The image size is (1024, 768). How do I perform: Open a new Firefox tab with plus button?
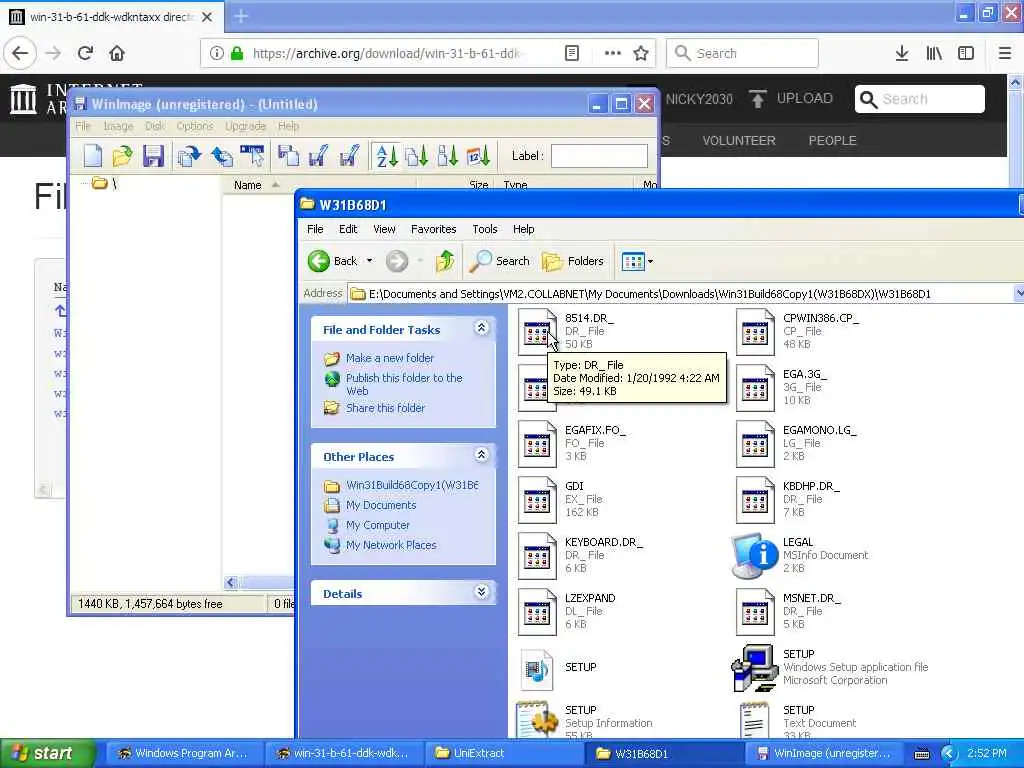pyautogui.click(x=241, y=16)
